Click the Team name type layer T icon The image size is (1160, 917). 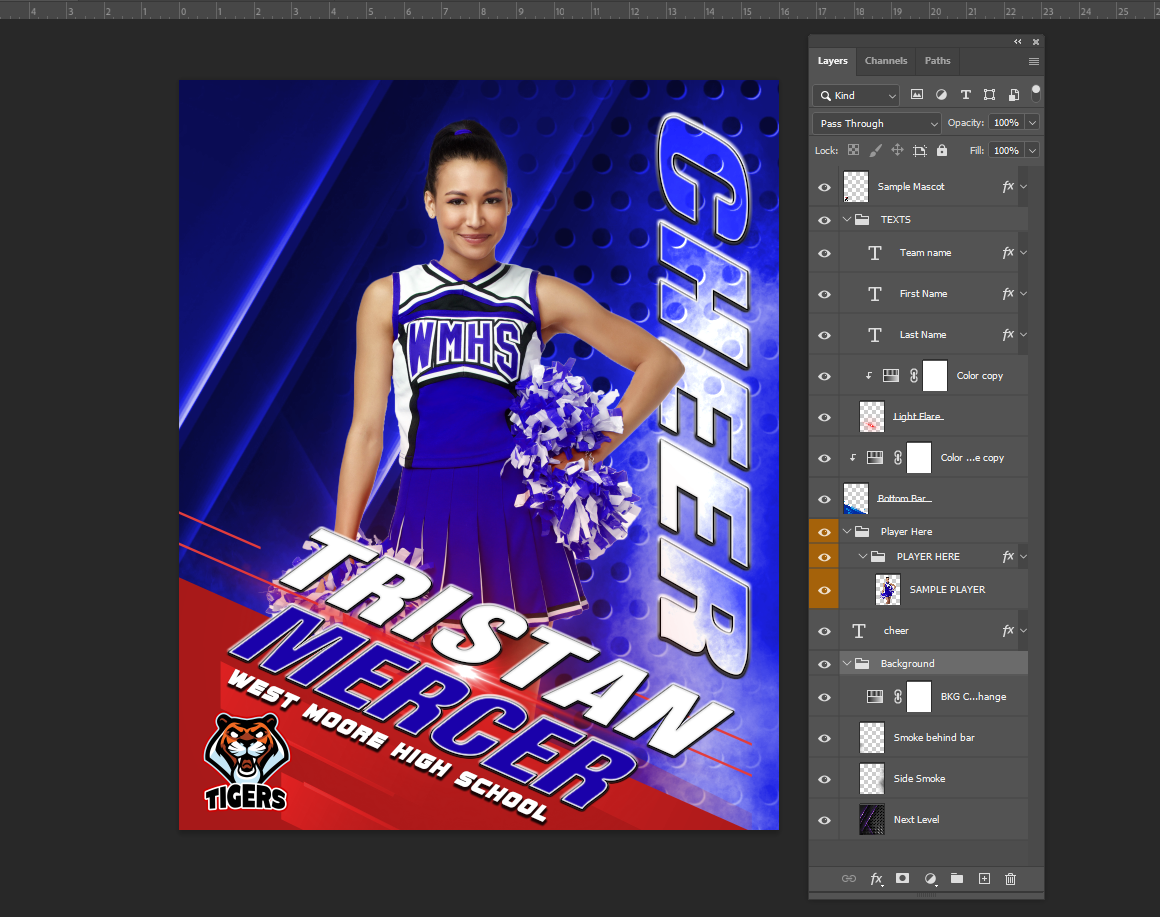point(874,253)
